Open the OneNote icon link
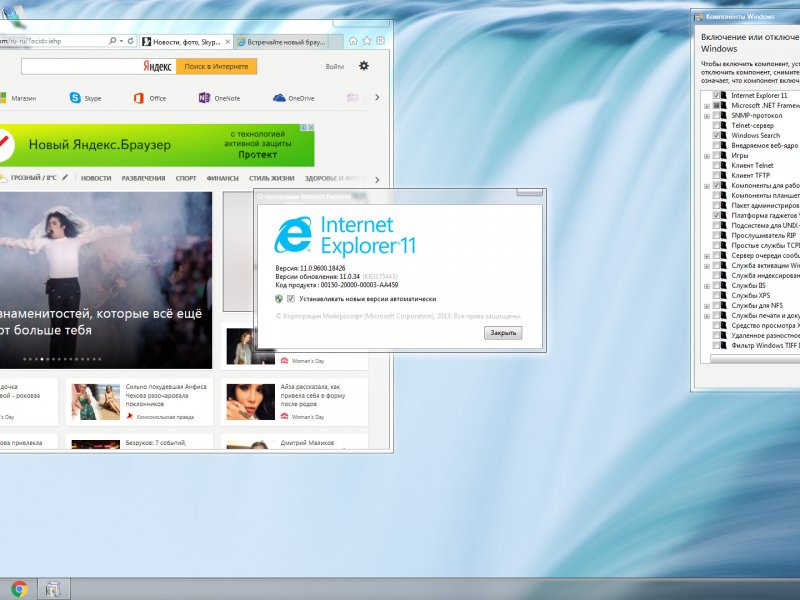This screenshot has width=800, height=600. tap(204, 97)
